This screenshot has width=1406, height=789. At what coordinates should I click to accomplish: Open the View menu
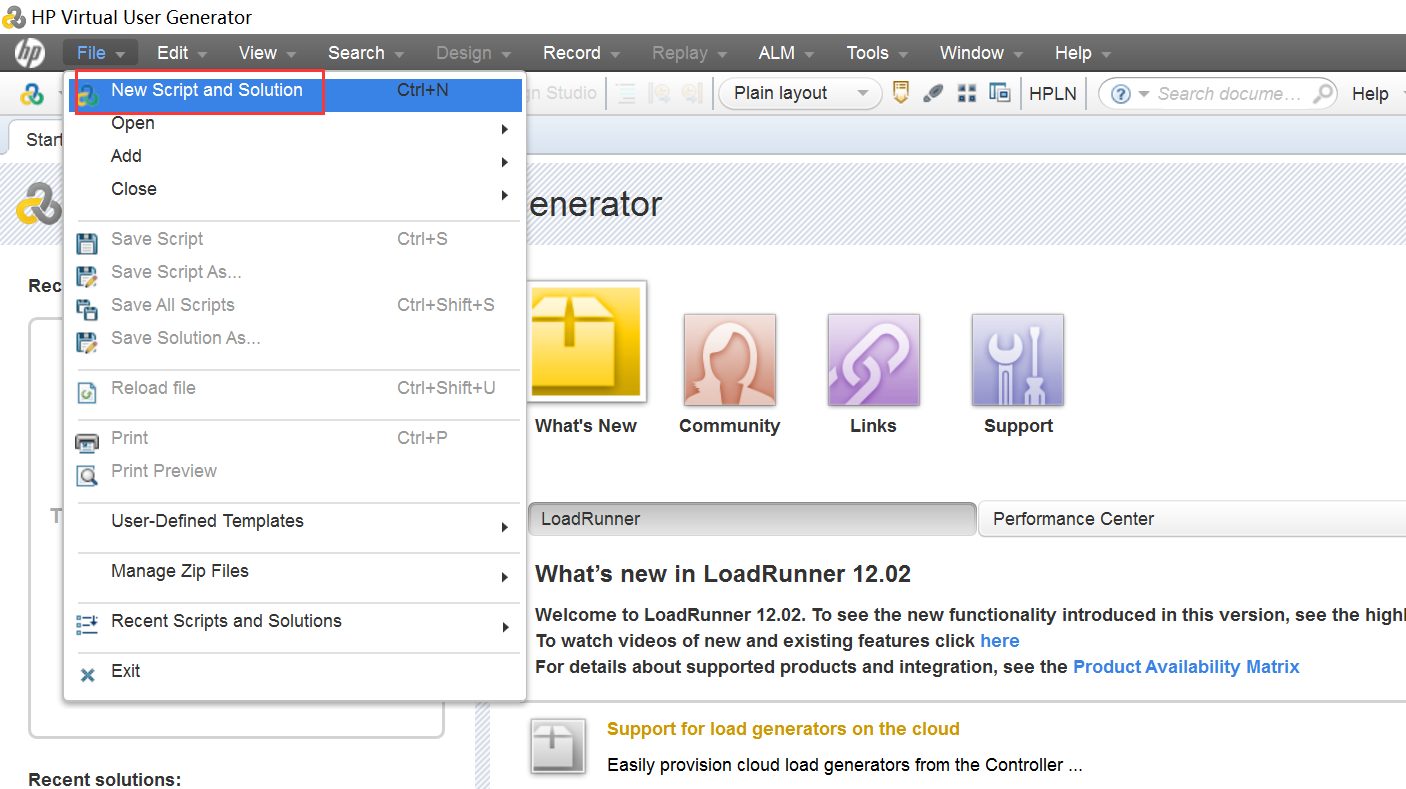(x=266, y=53)
